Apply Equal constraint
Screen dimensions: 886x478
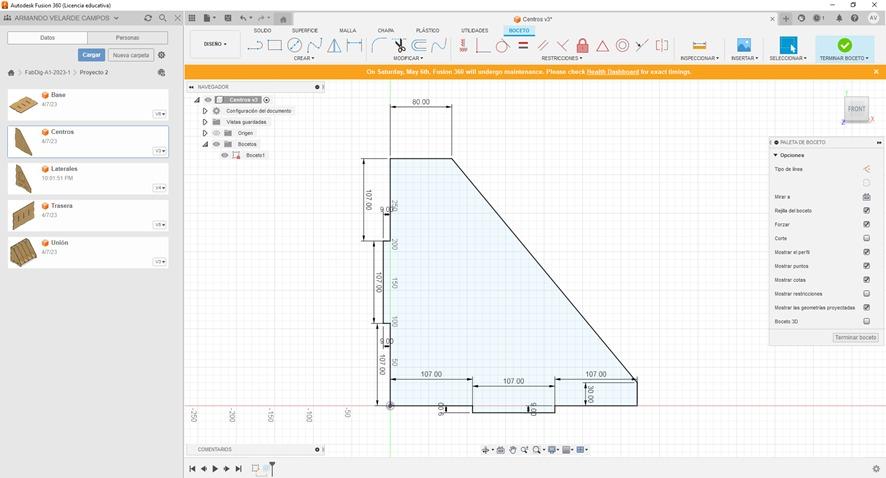523,45
